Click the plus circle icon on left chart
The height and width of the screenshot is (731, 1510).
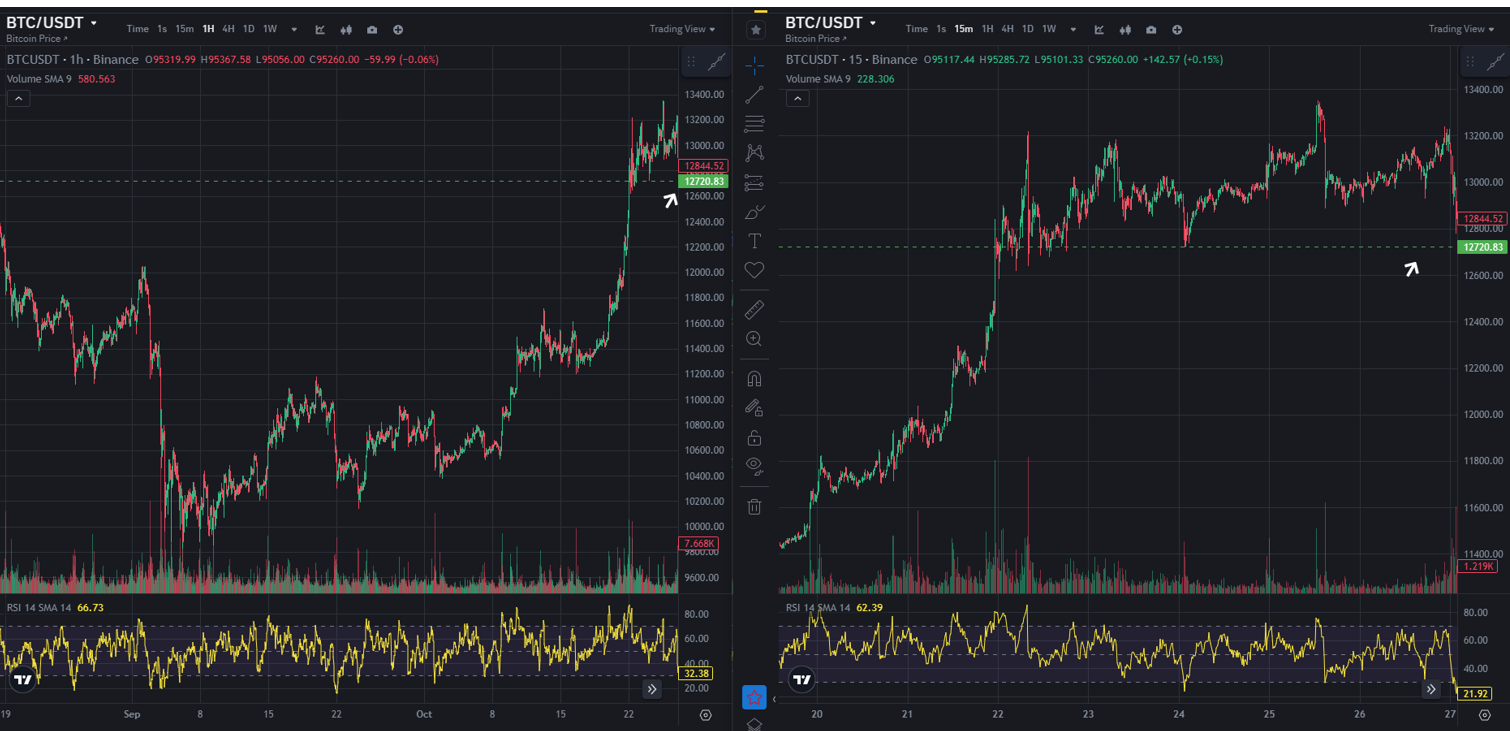click(x=398, y=30)
